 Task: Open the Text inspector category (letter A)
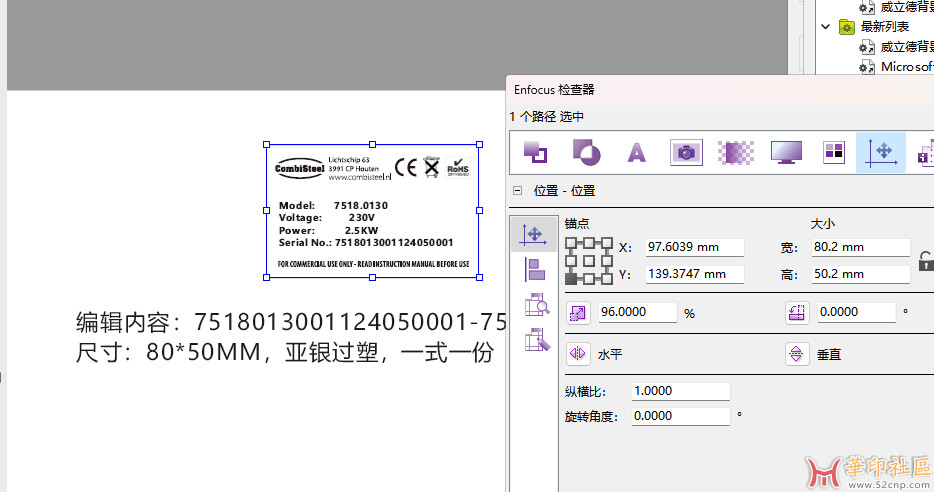(636, 153)
